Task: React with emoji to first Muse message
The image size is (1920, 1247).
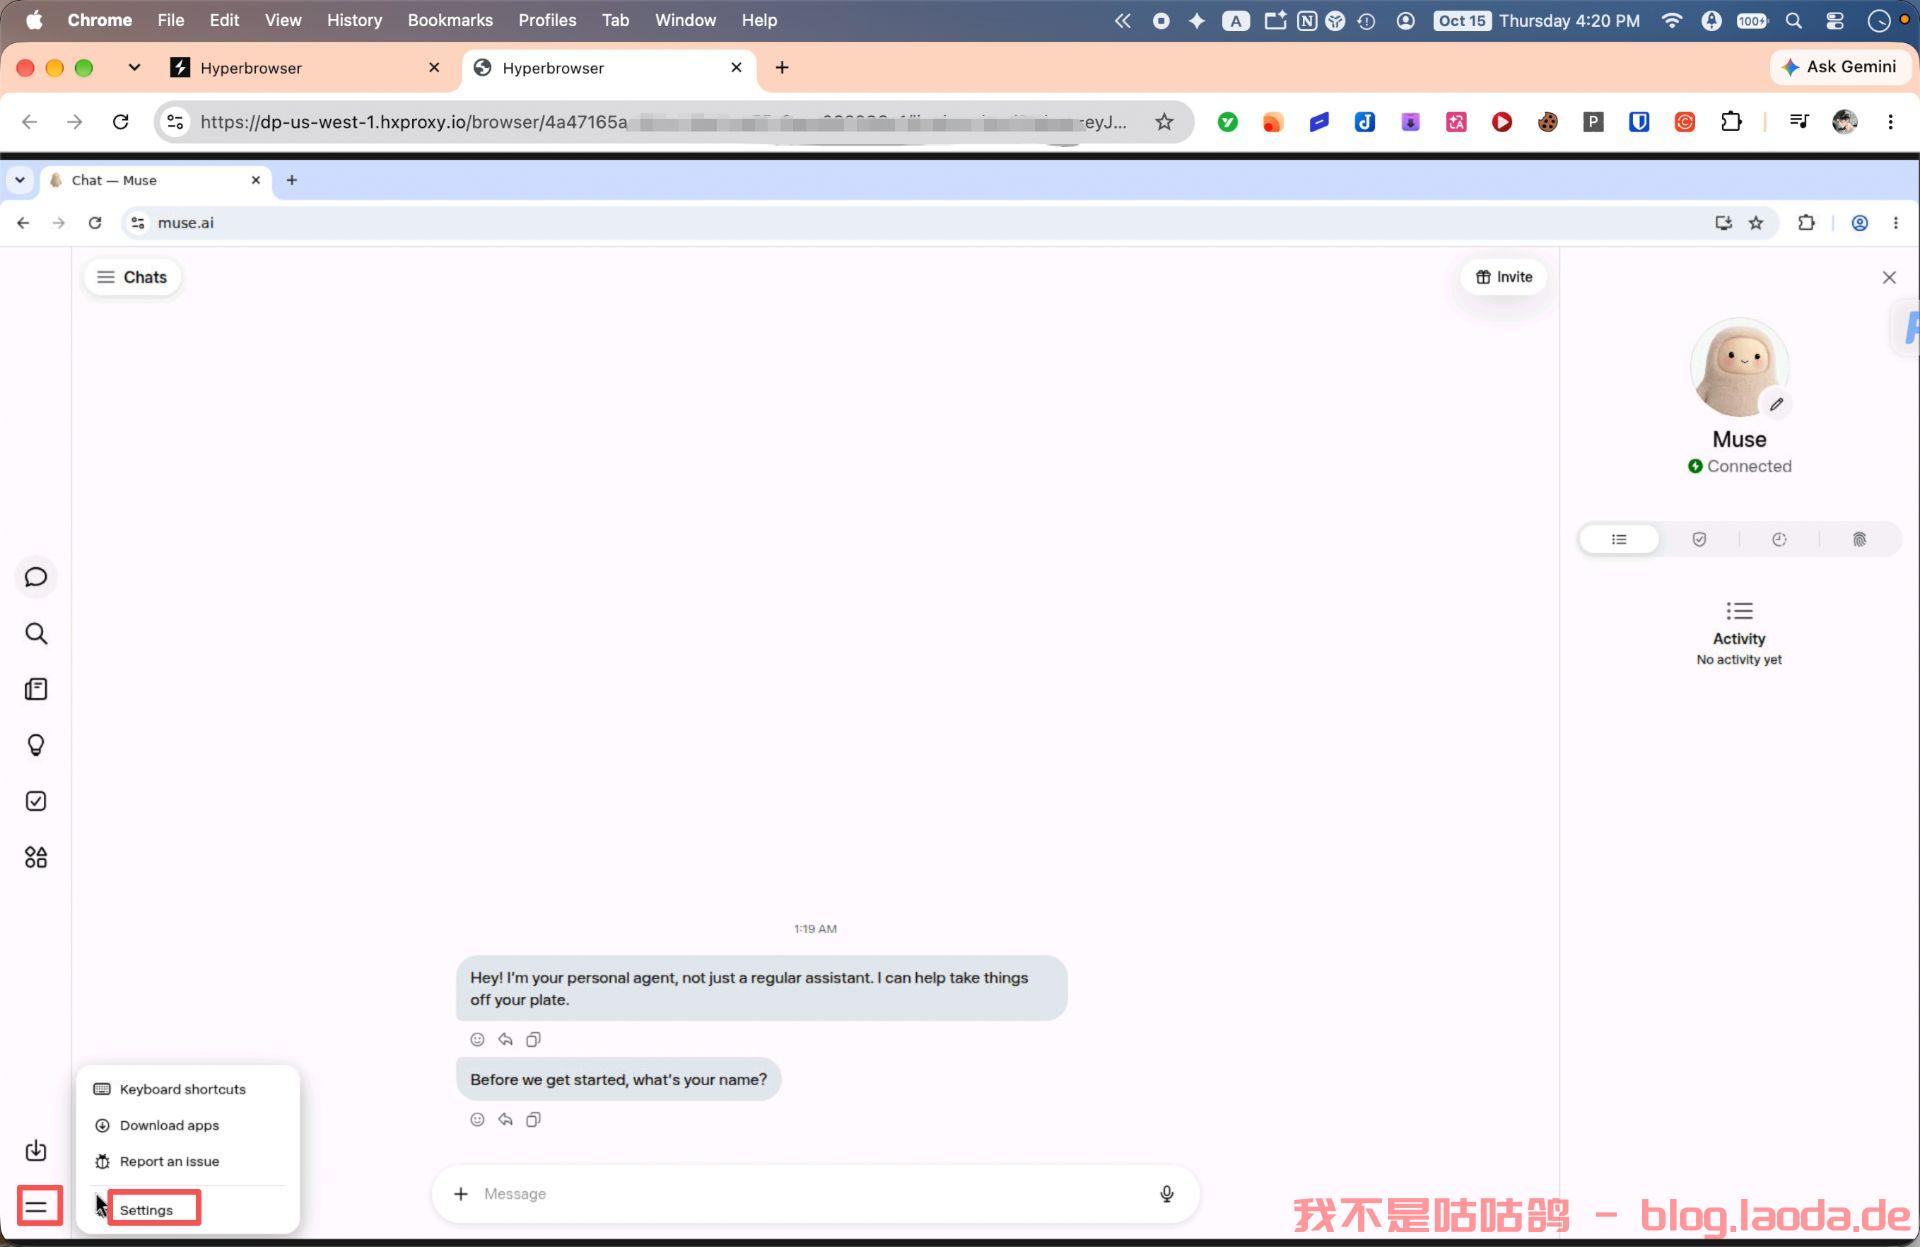Action: (478, 1040)
